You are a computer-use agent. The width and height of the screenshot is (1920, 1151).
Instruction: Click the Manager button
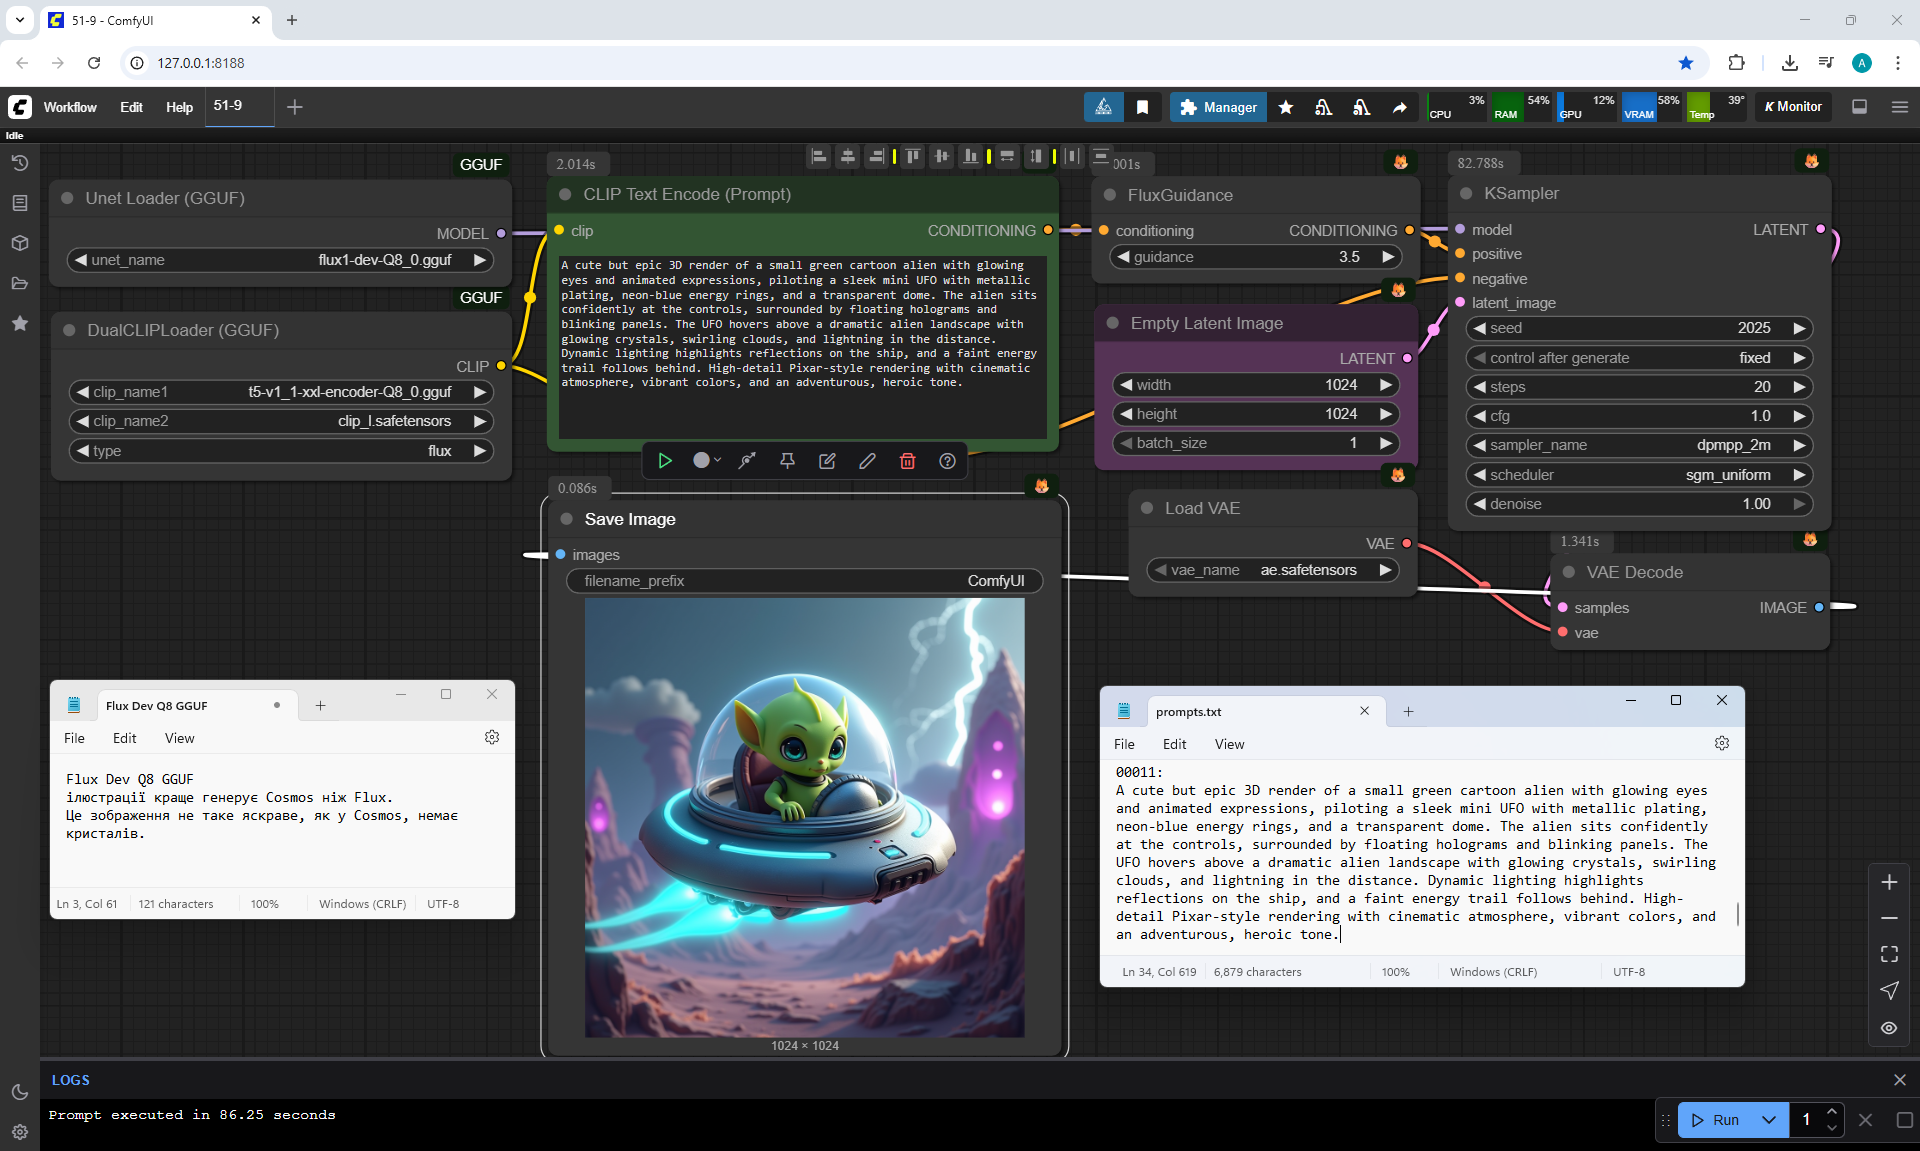(x=1218, y=107)
